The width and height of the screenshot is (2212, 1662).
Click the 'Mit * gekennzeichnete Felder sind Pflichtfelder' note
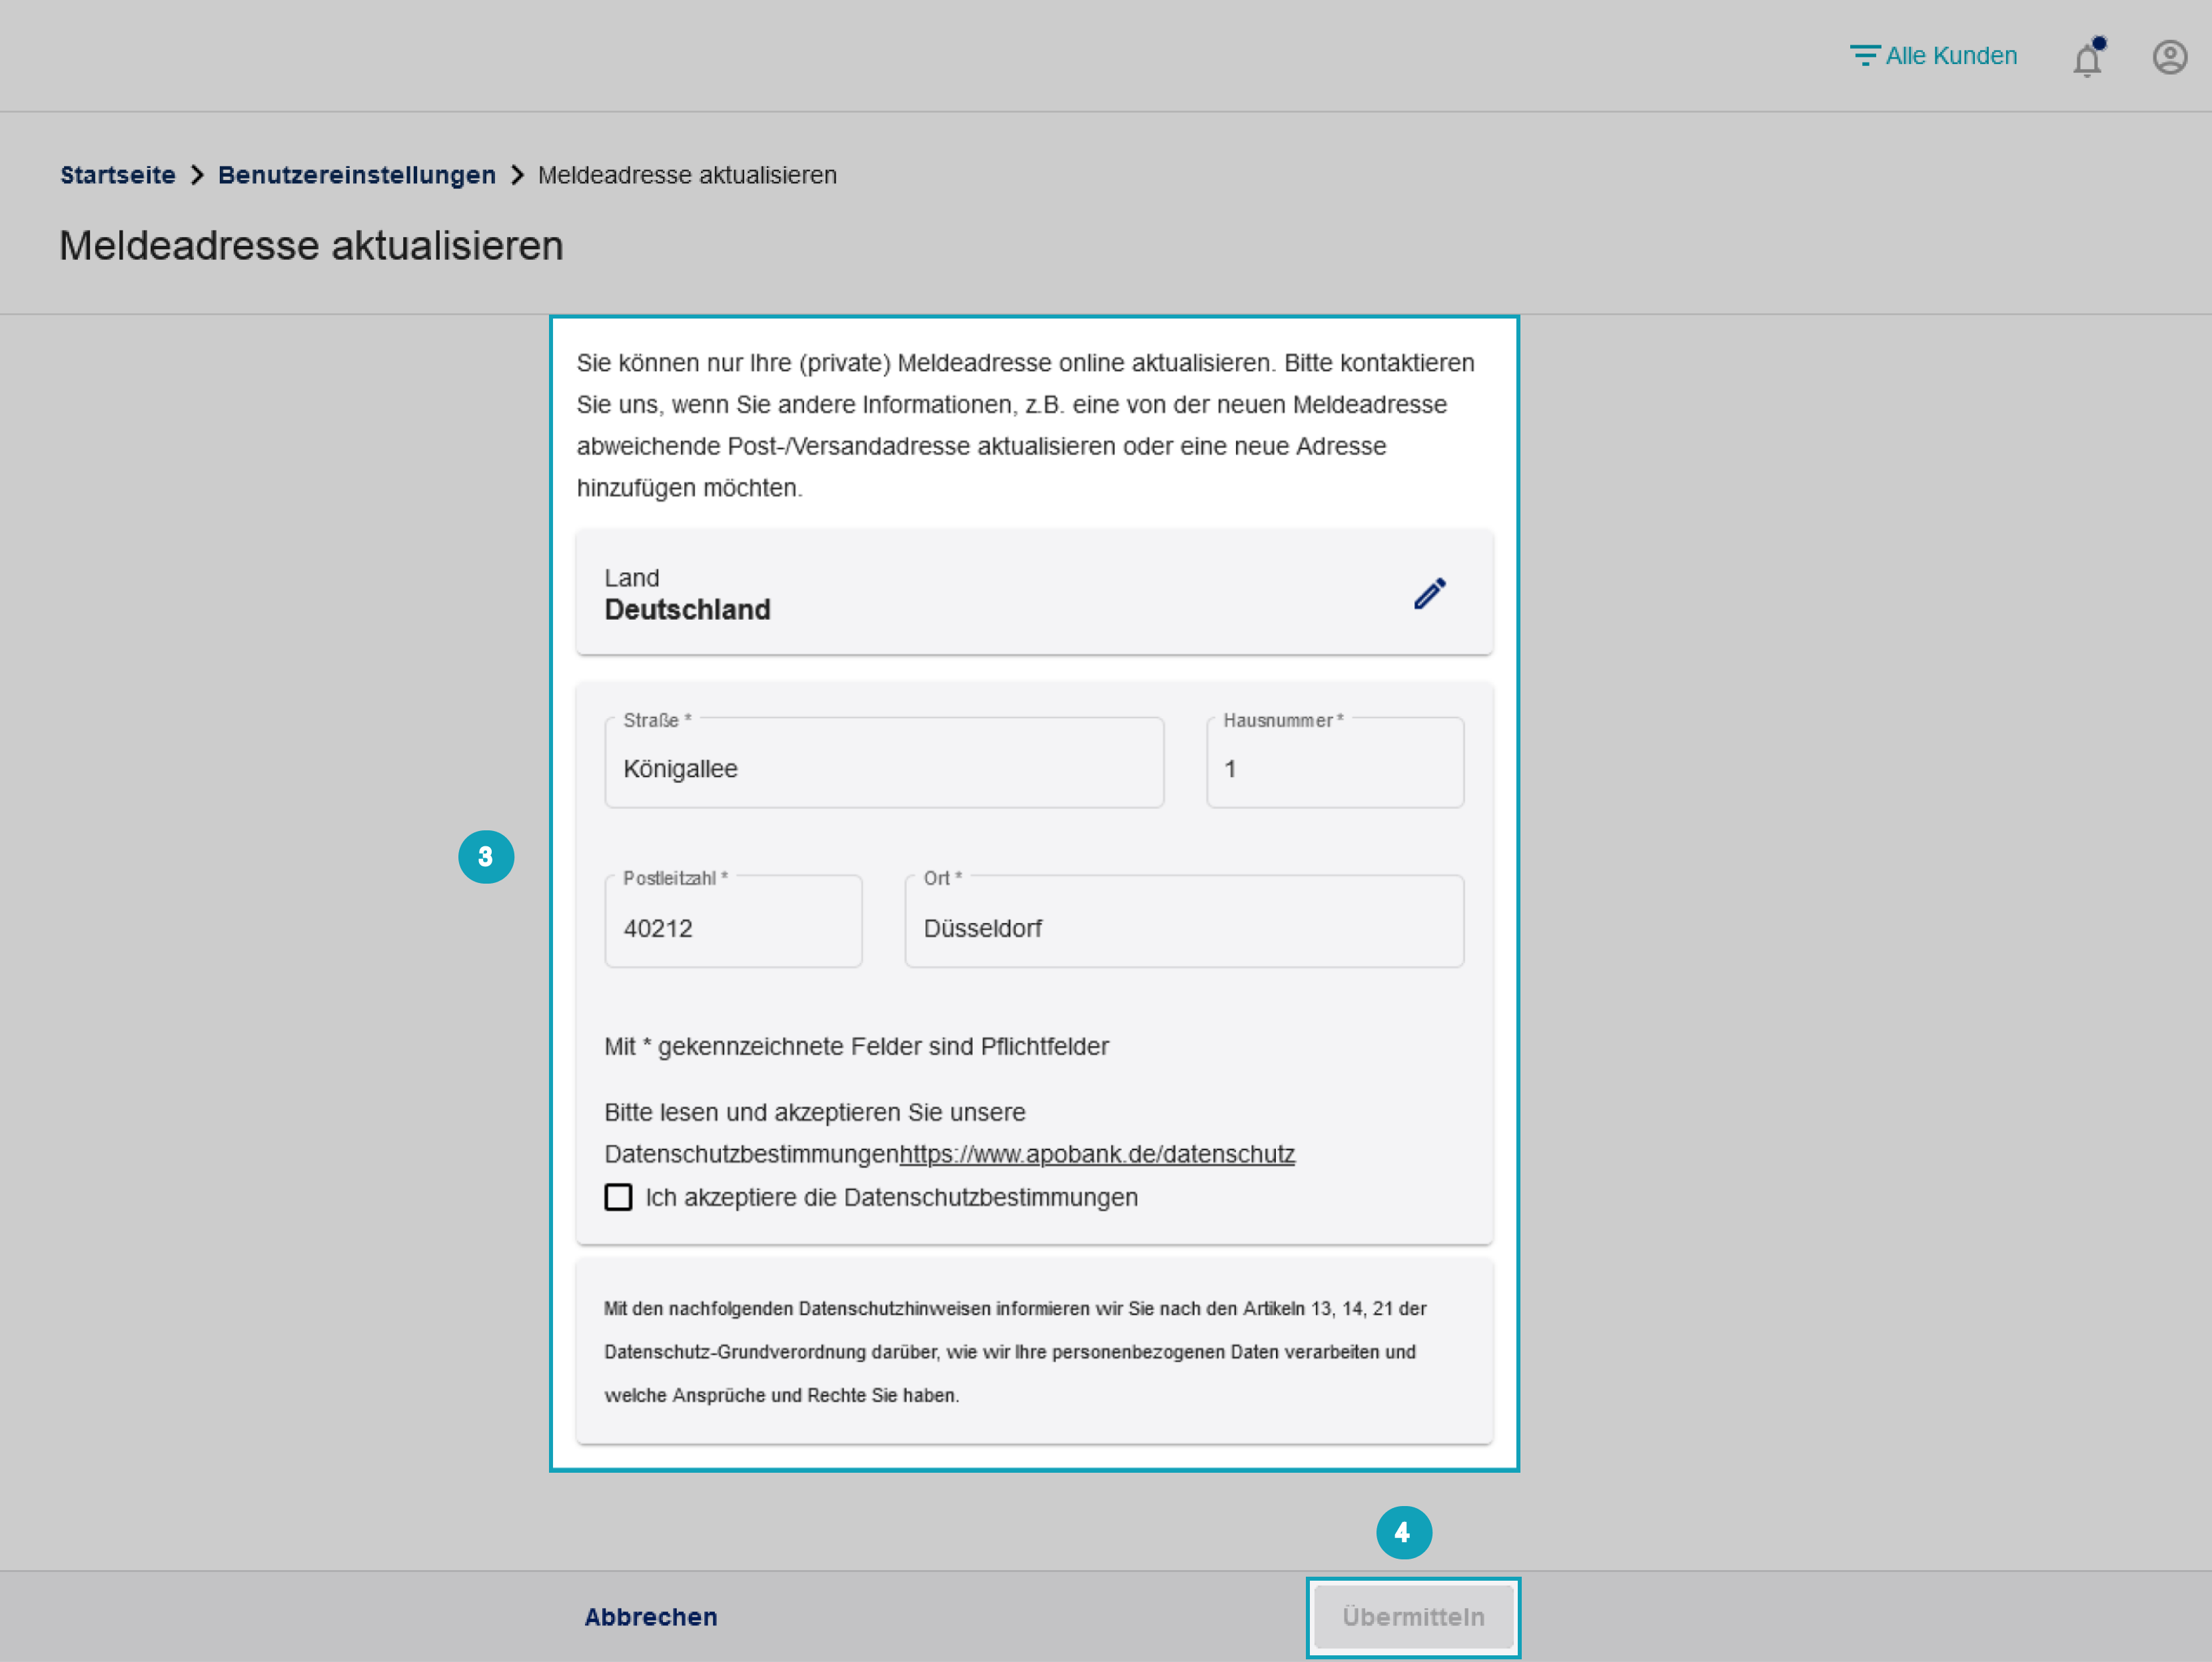(x=856, y=1046)
